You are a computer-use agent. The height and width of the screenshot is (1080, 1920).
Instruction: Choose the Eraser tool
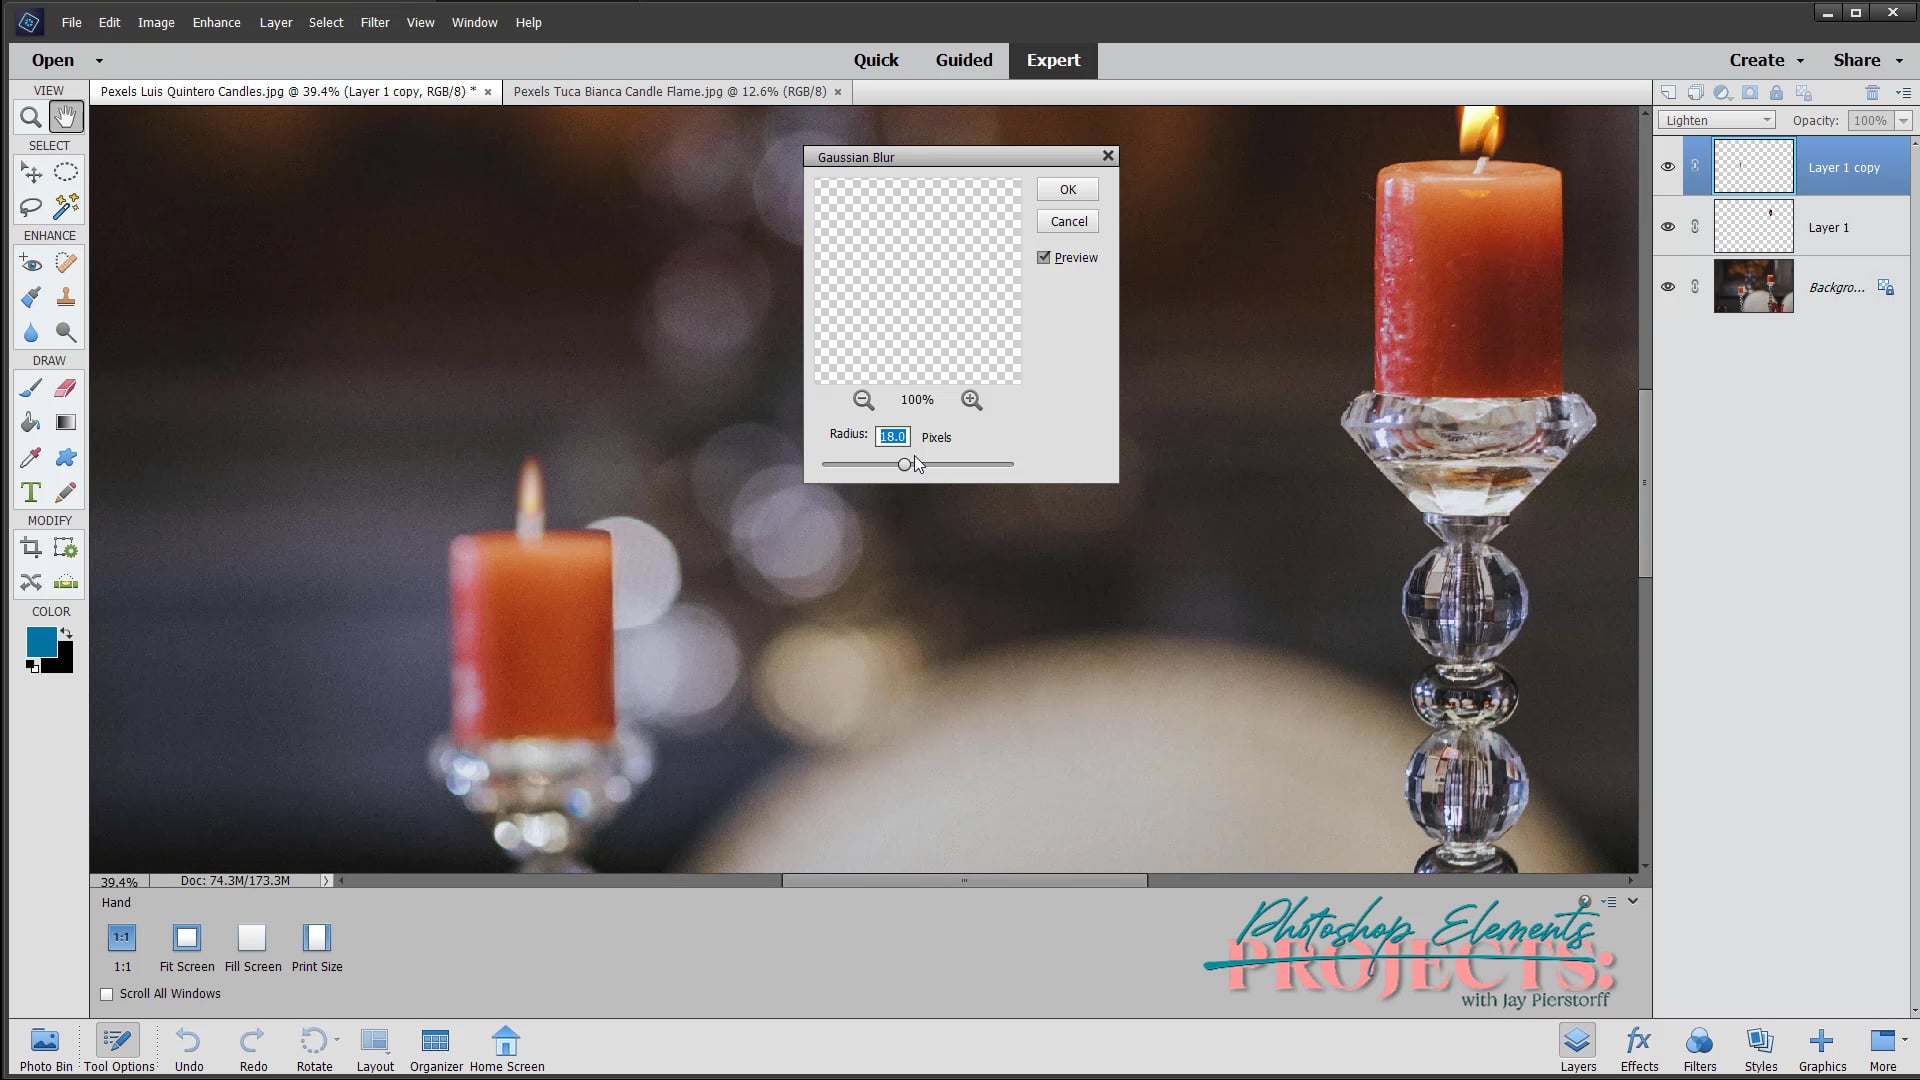click(64, 388)
